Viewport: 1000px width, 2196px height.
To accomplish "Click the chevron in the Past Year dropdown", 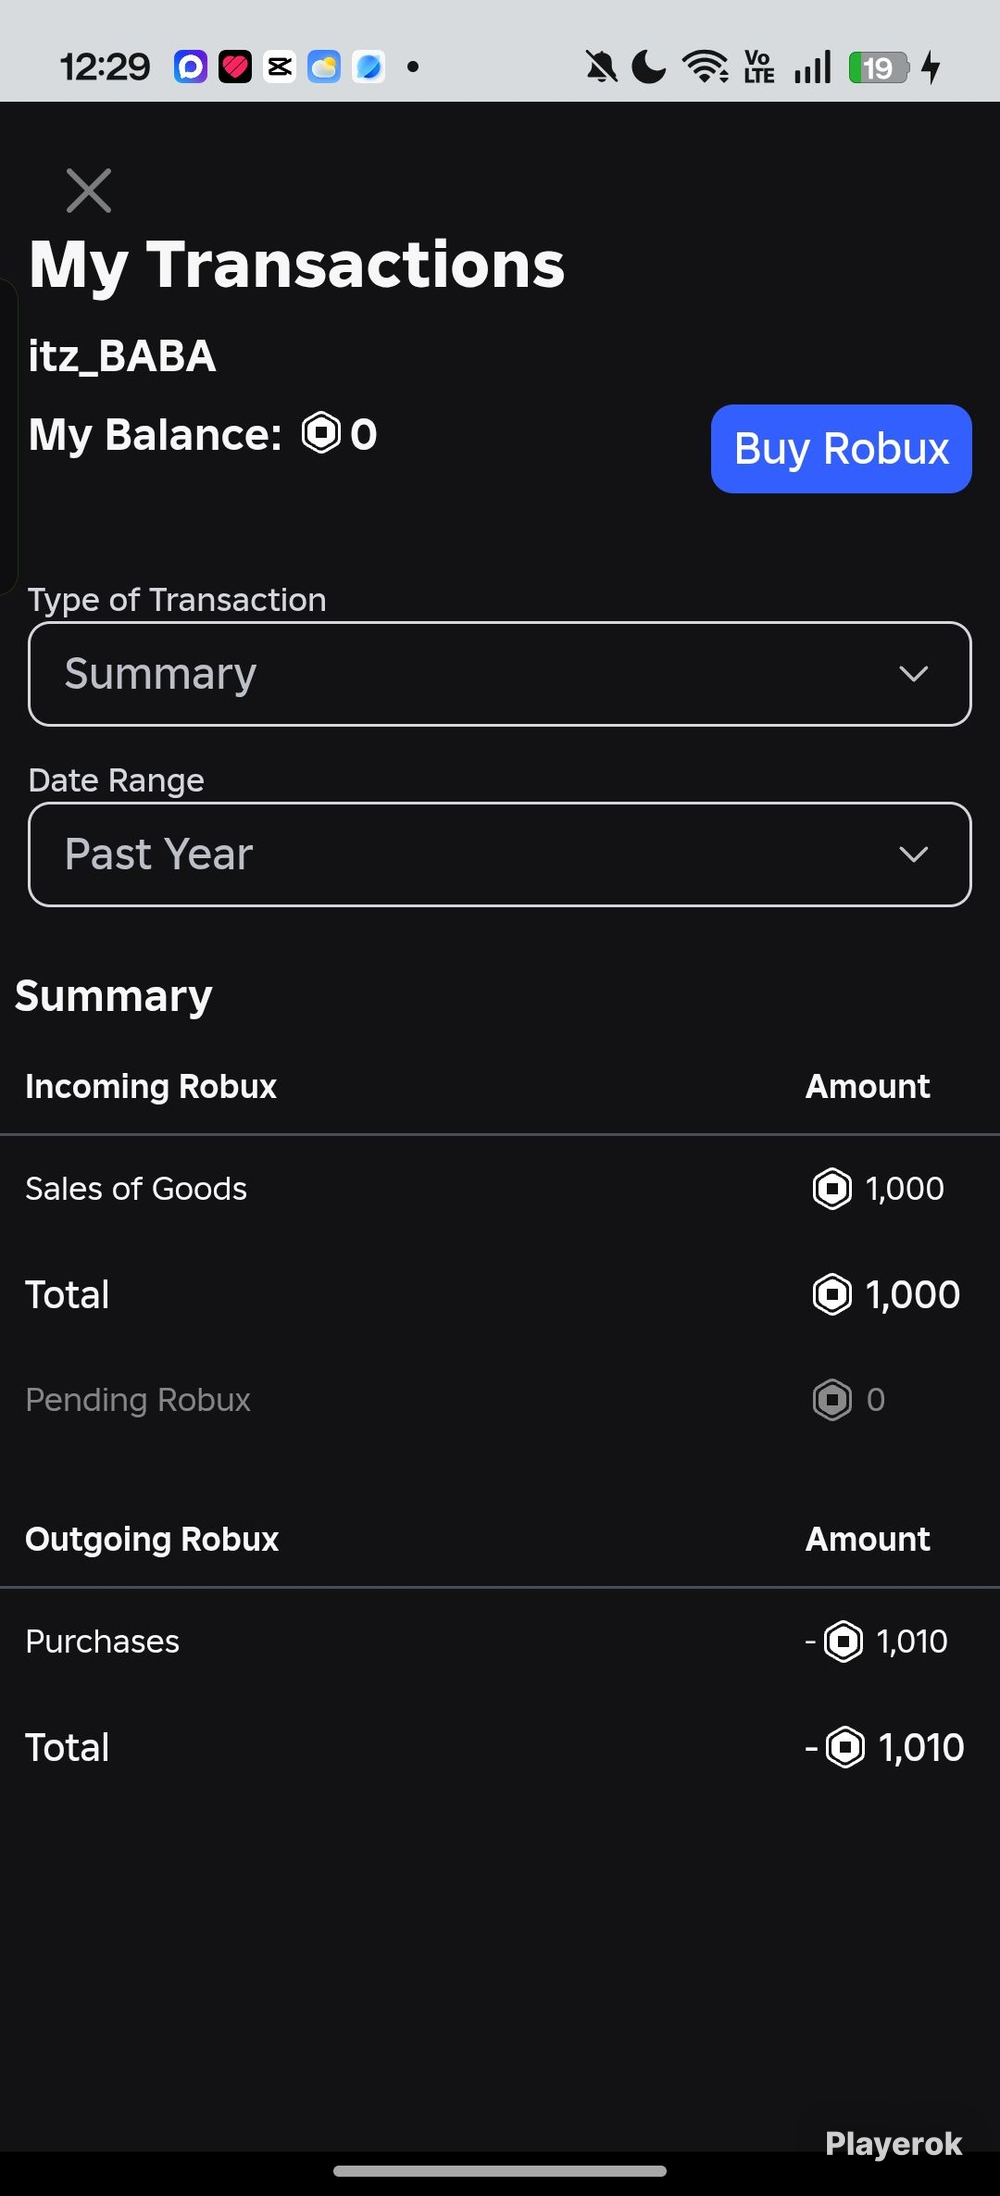I will tap(914, 854).
